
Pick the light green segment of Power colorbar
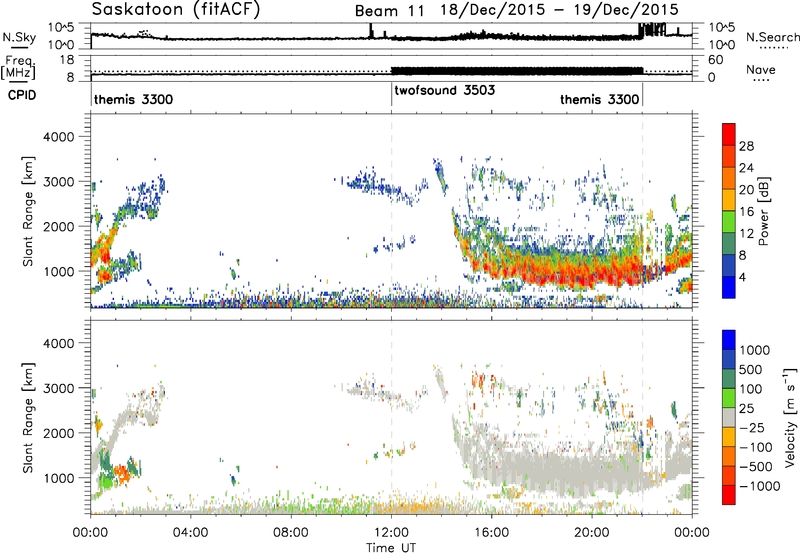729,221
